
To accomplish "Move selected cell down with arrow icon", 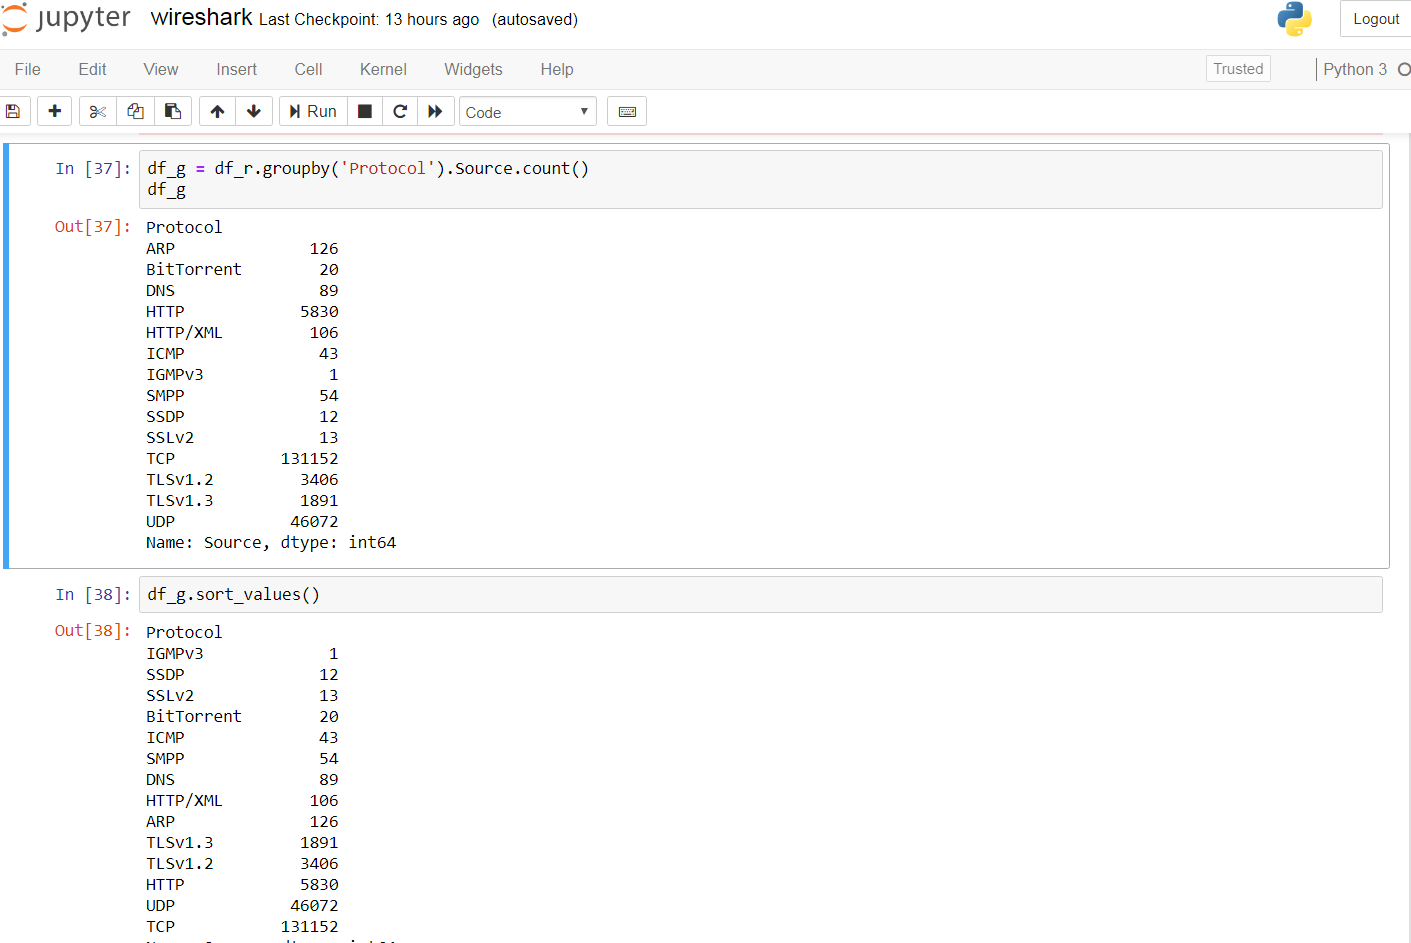I will pyautogui.click(x=254, y=111).
